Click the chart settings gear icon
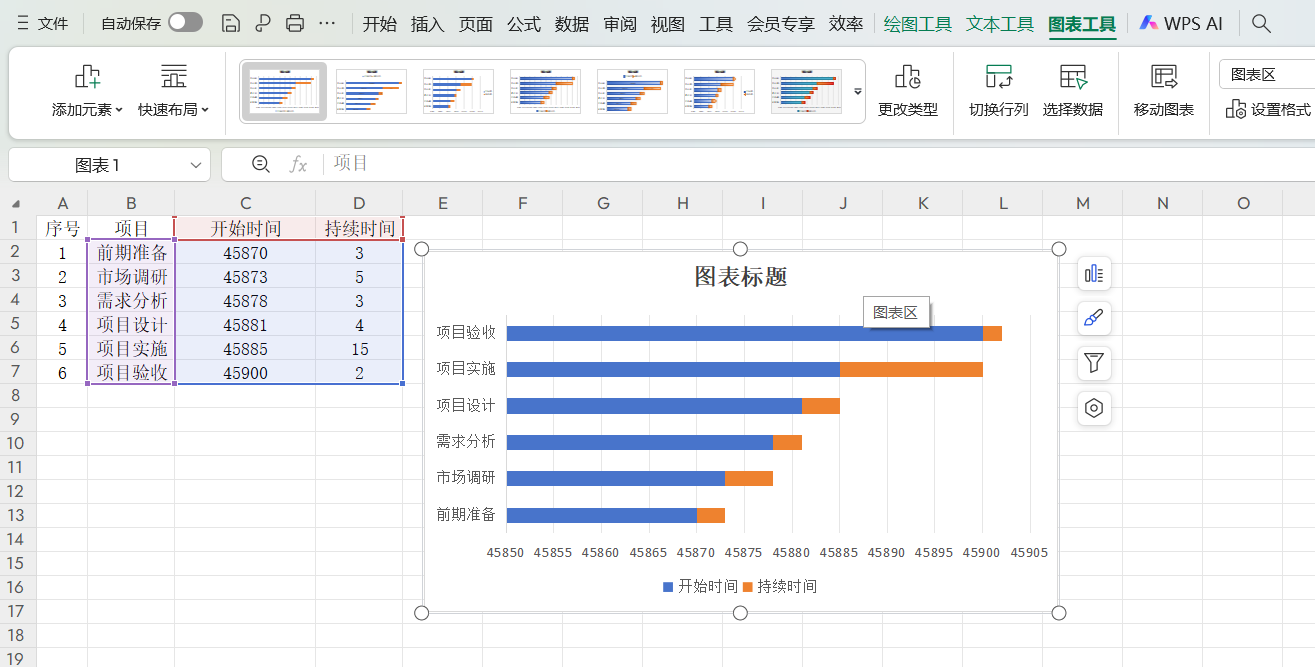This screenshot has height=667, width=1315. (x=1094, y=408)
